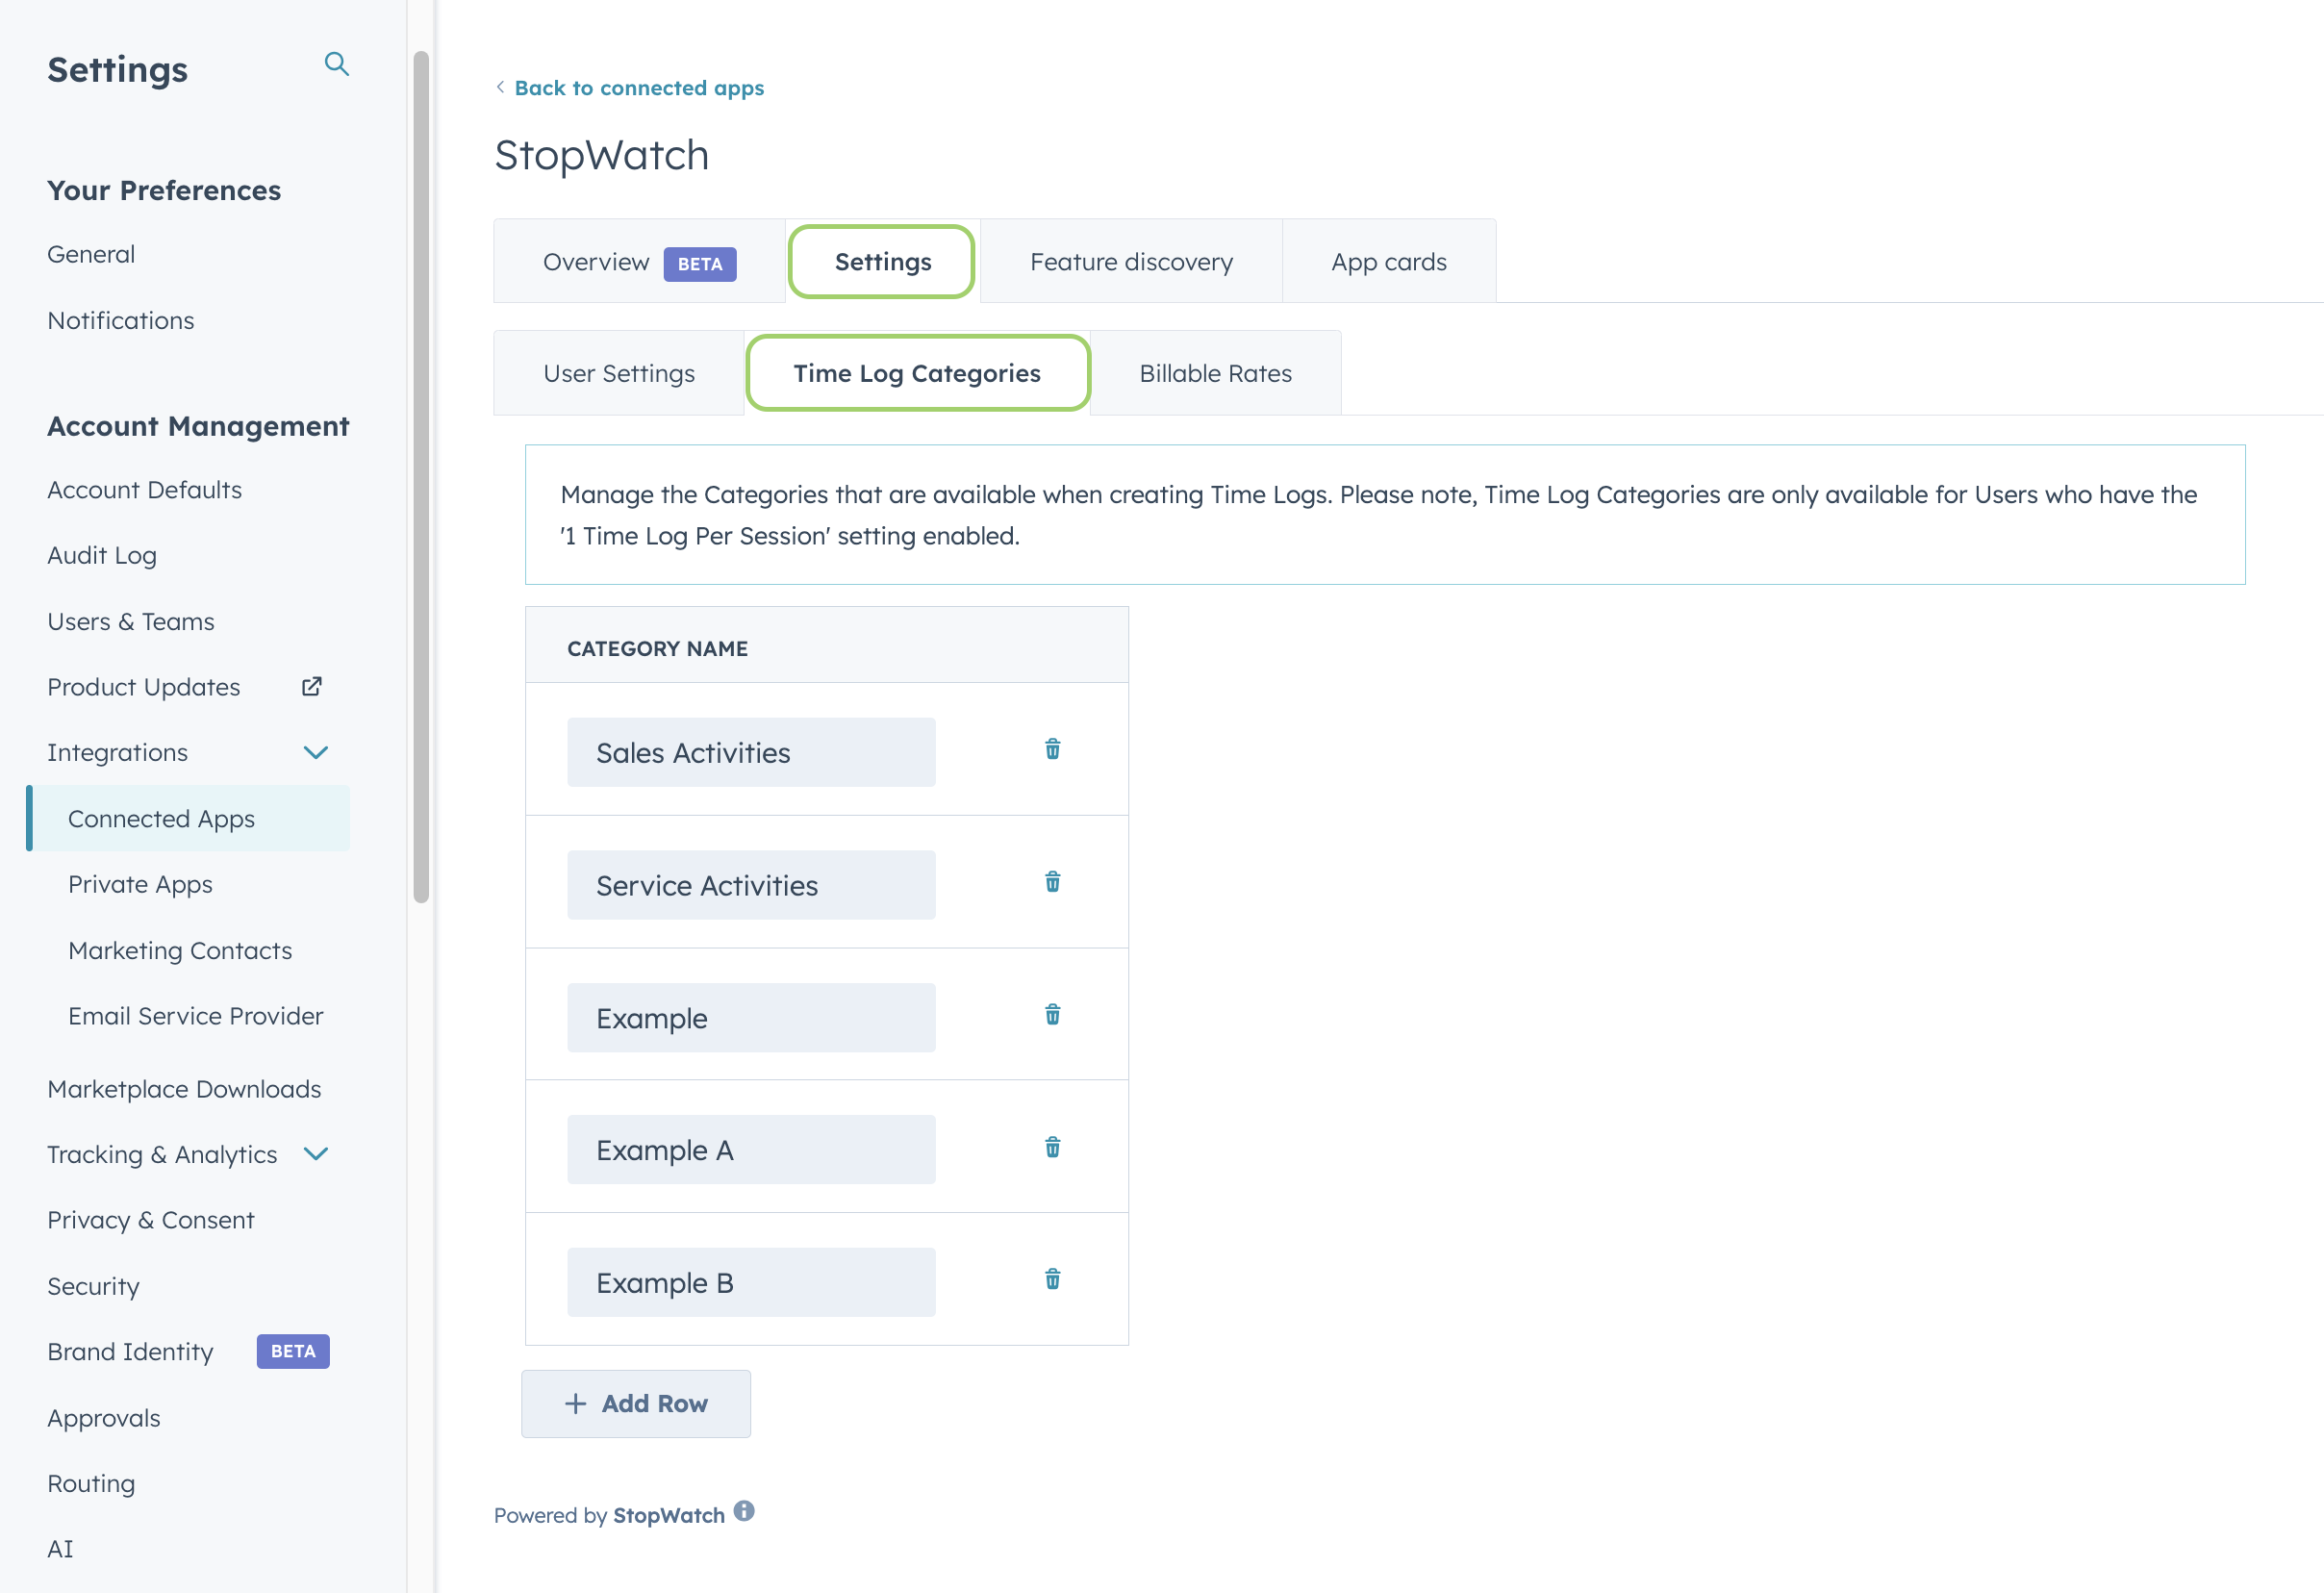
Task: Switch to the Billable Rates tab
Action: coord(1215,373)
